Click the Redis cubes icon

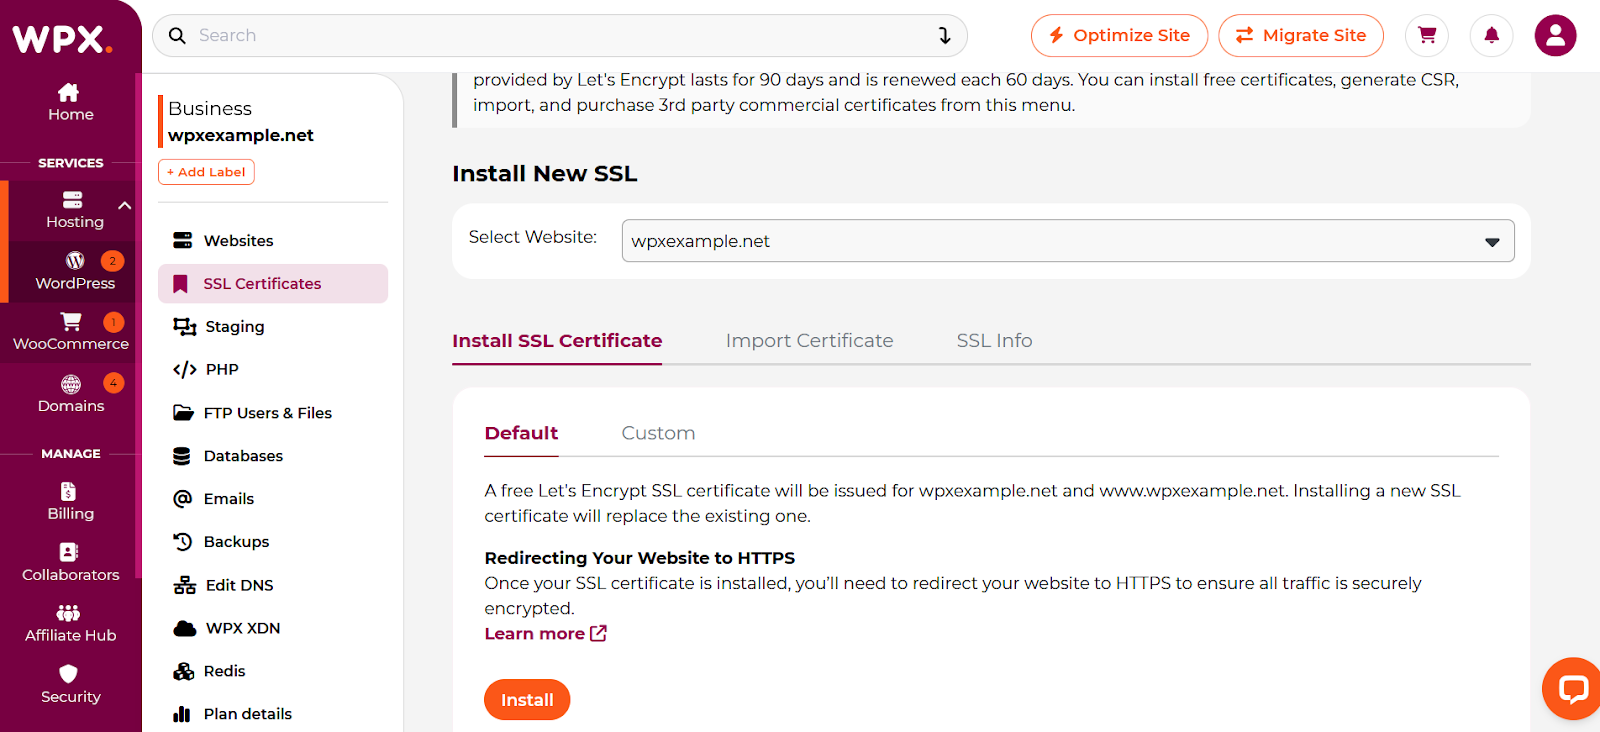click(x=183, y=671)
